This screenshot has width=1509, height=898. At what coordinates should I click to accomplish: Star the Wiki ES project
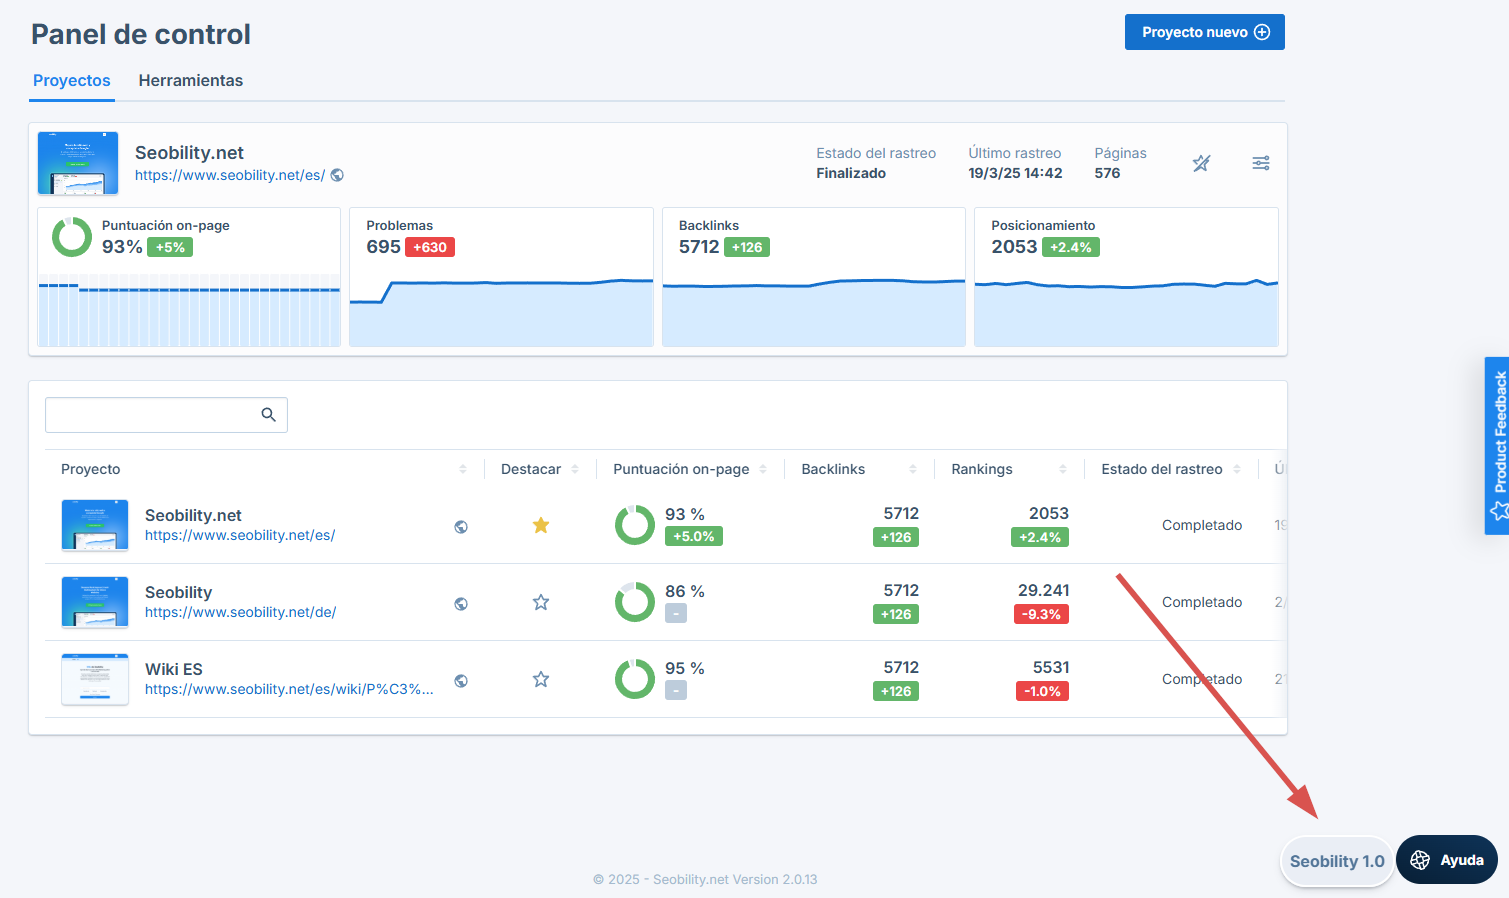[x=541, y=679]
